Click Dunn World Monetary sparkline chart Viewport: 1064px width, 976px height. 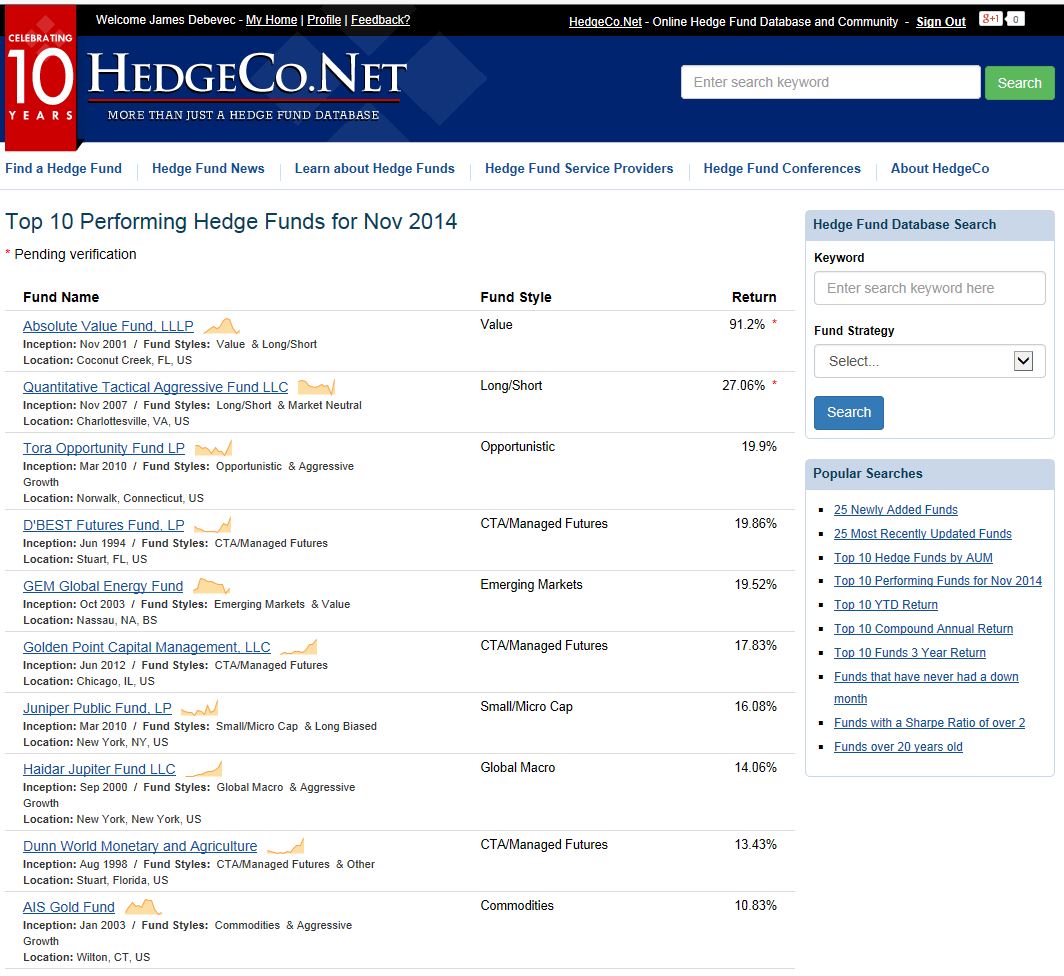(x=286, y=846)
